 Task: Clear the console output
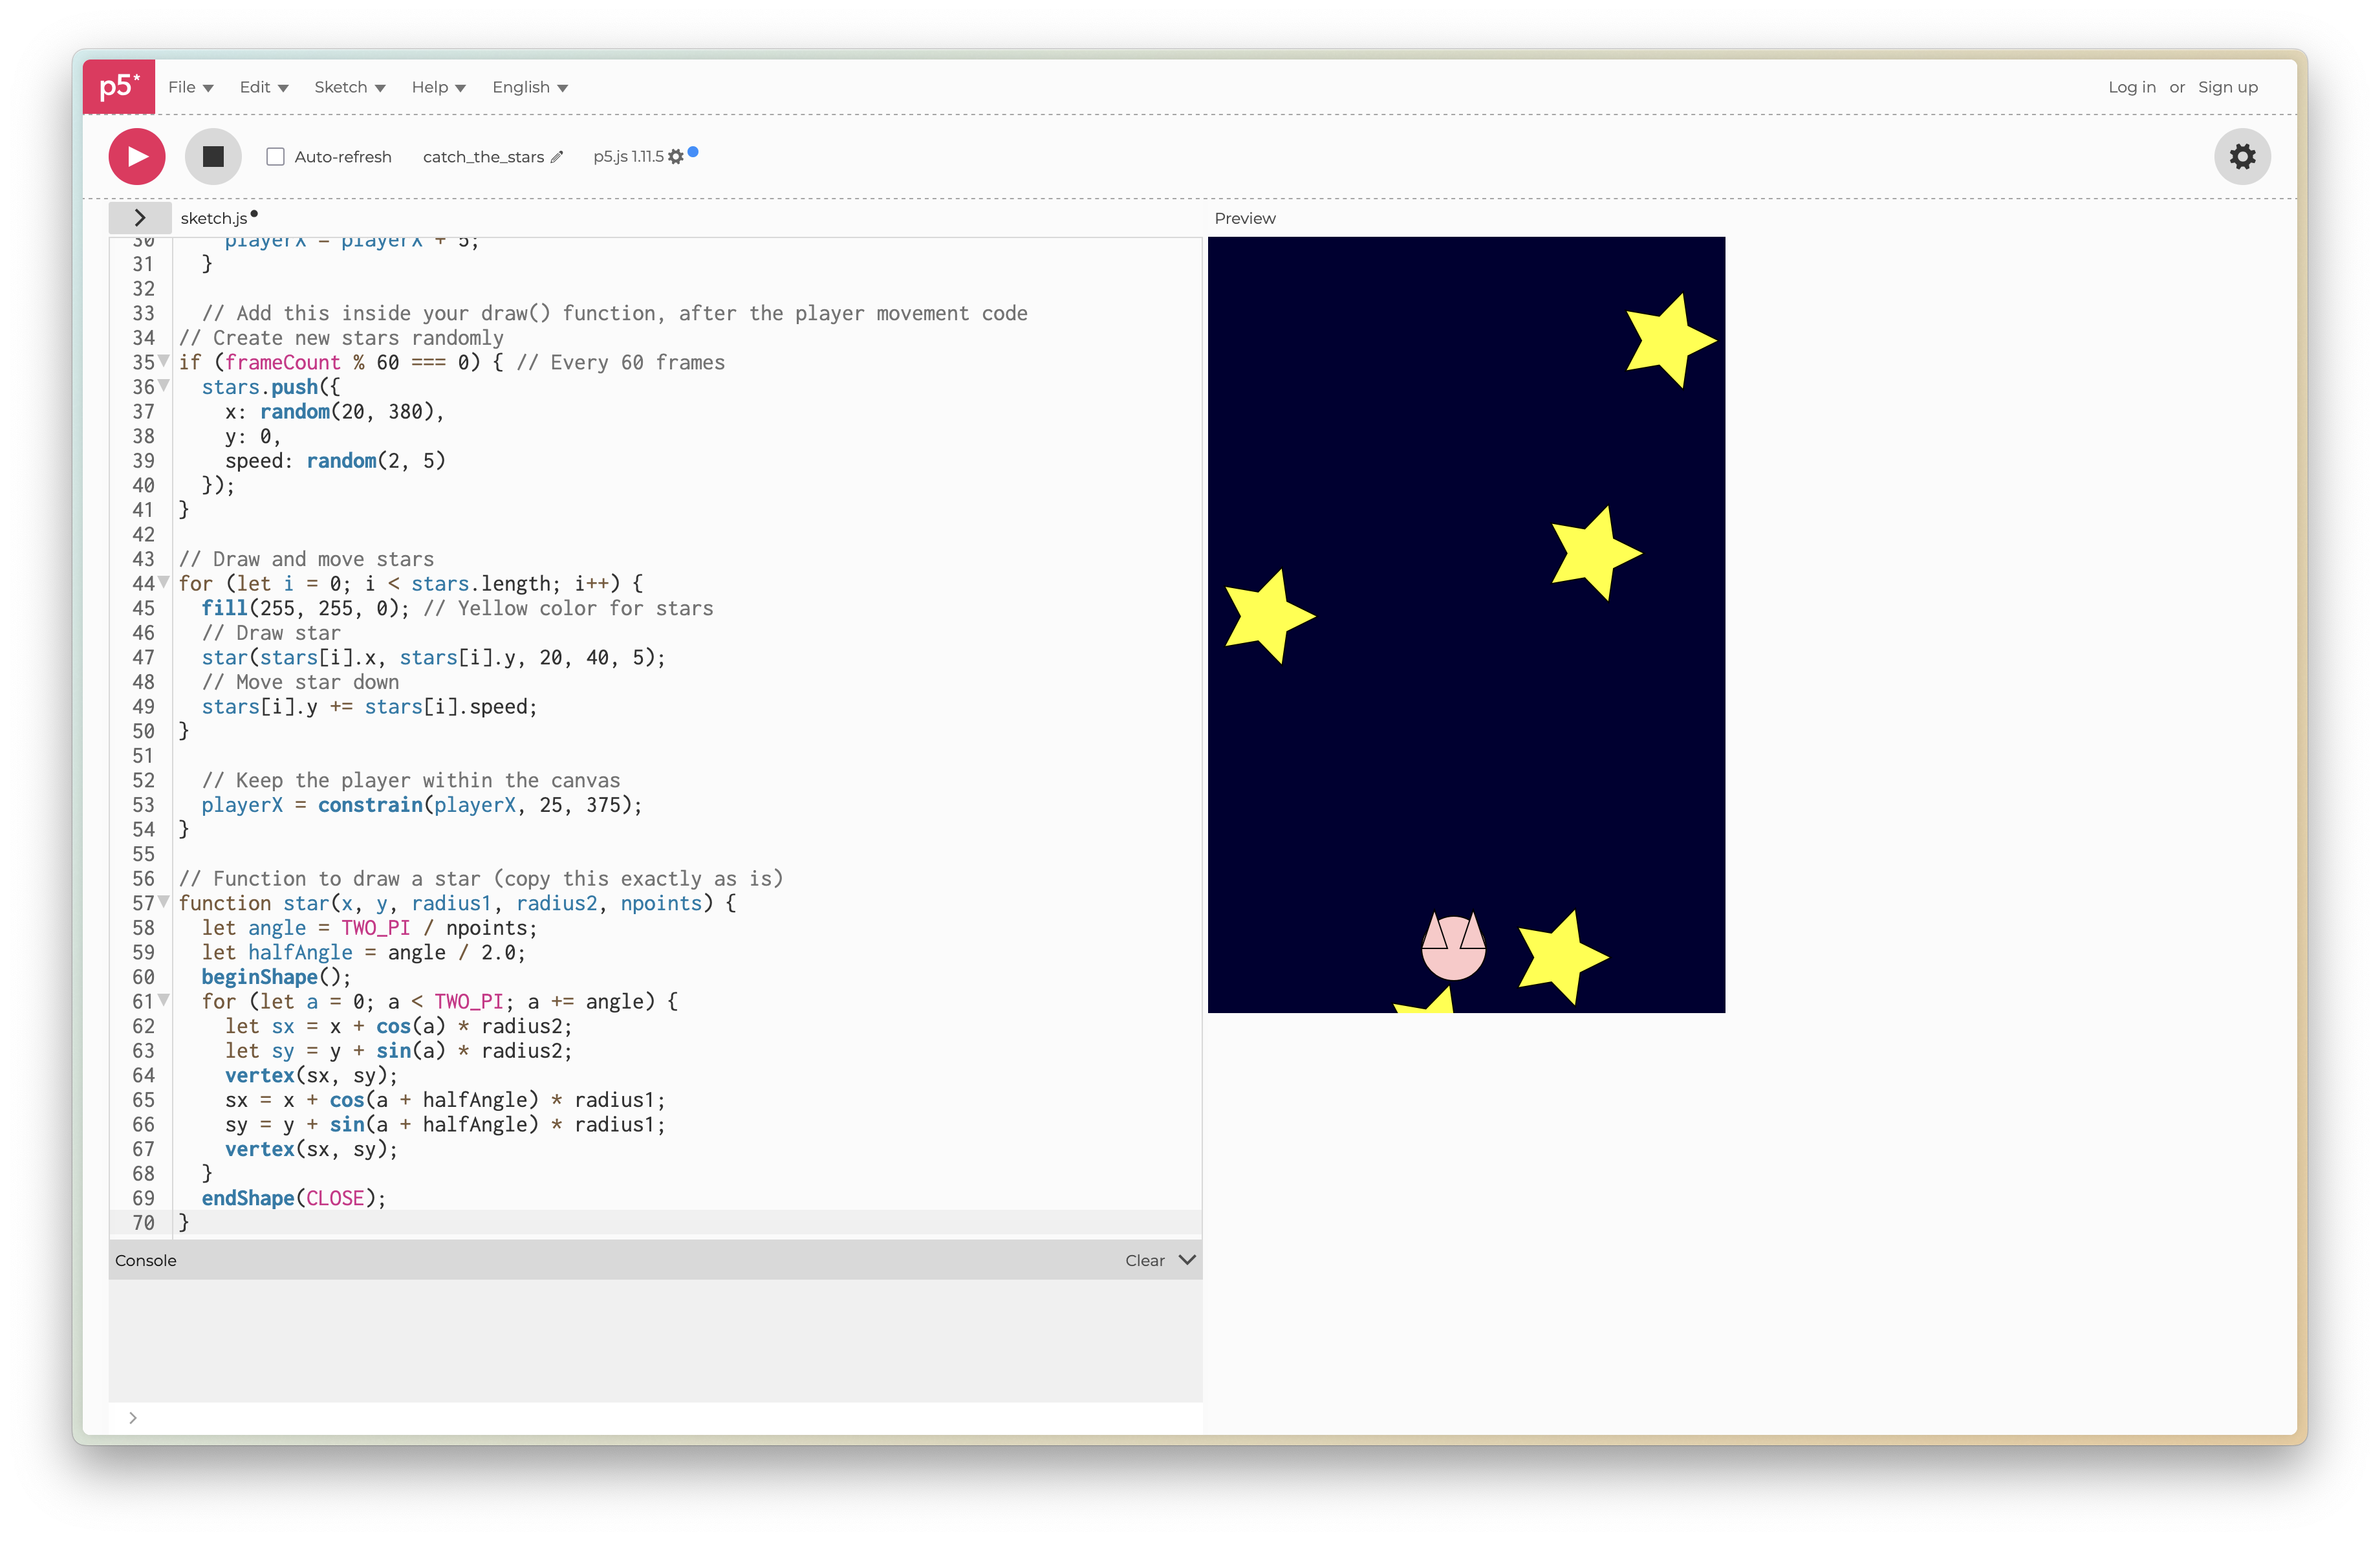[1144, 1260]
